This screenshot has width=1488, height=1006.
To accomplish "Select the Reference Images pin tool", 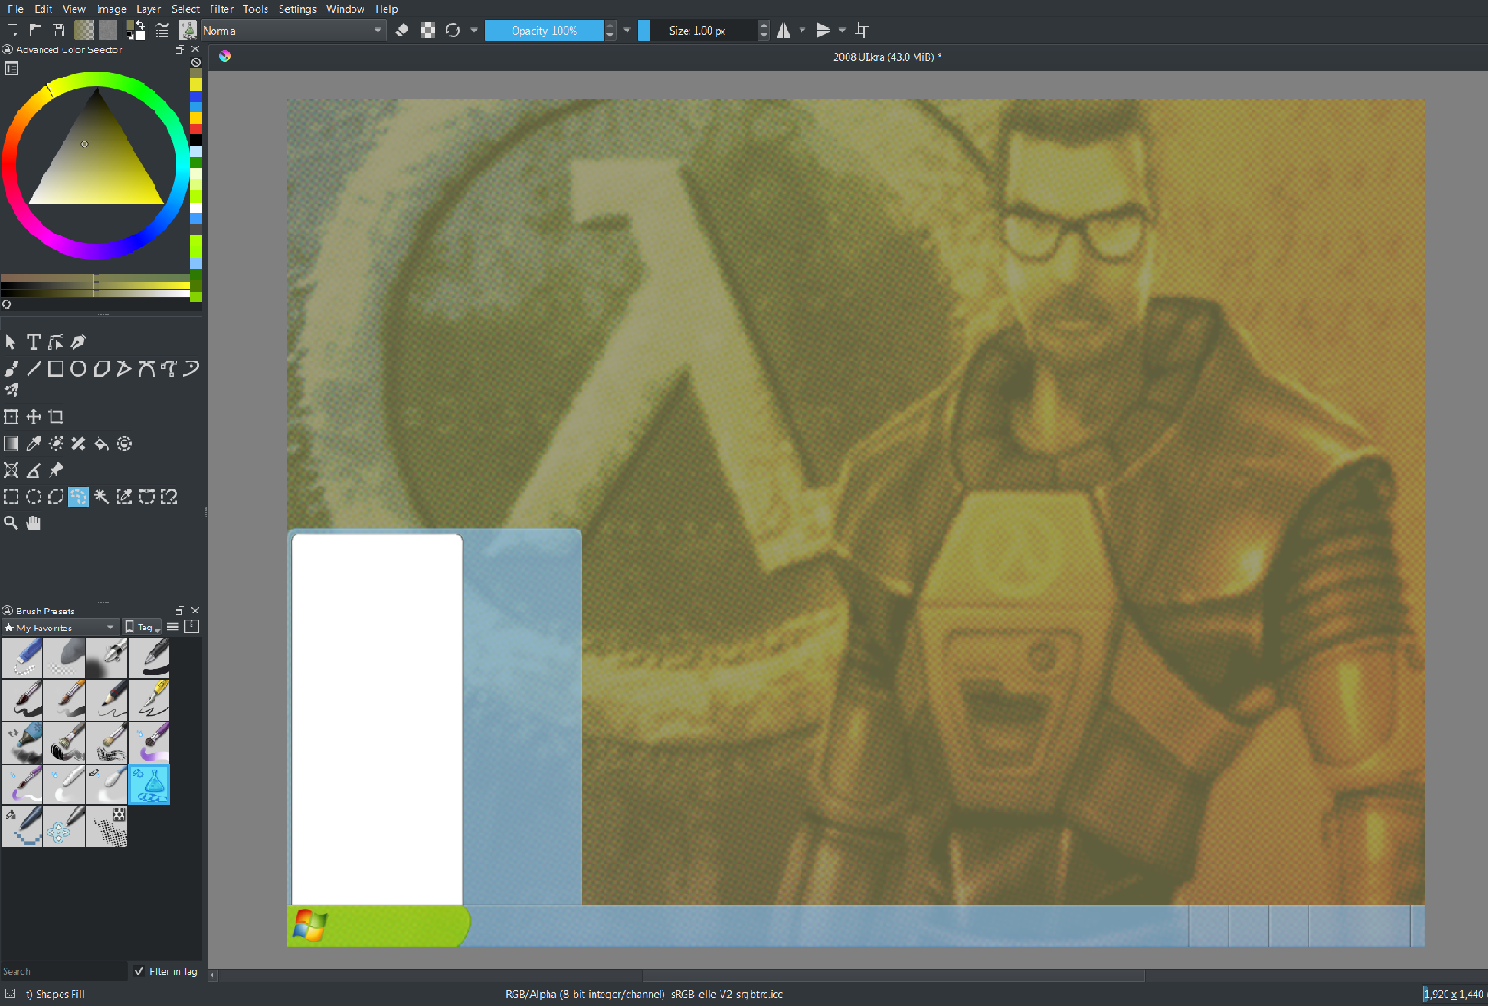I will 56,470.
